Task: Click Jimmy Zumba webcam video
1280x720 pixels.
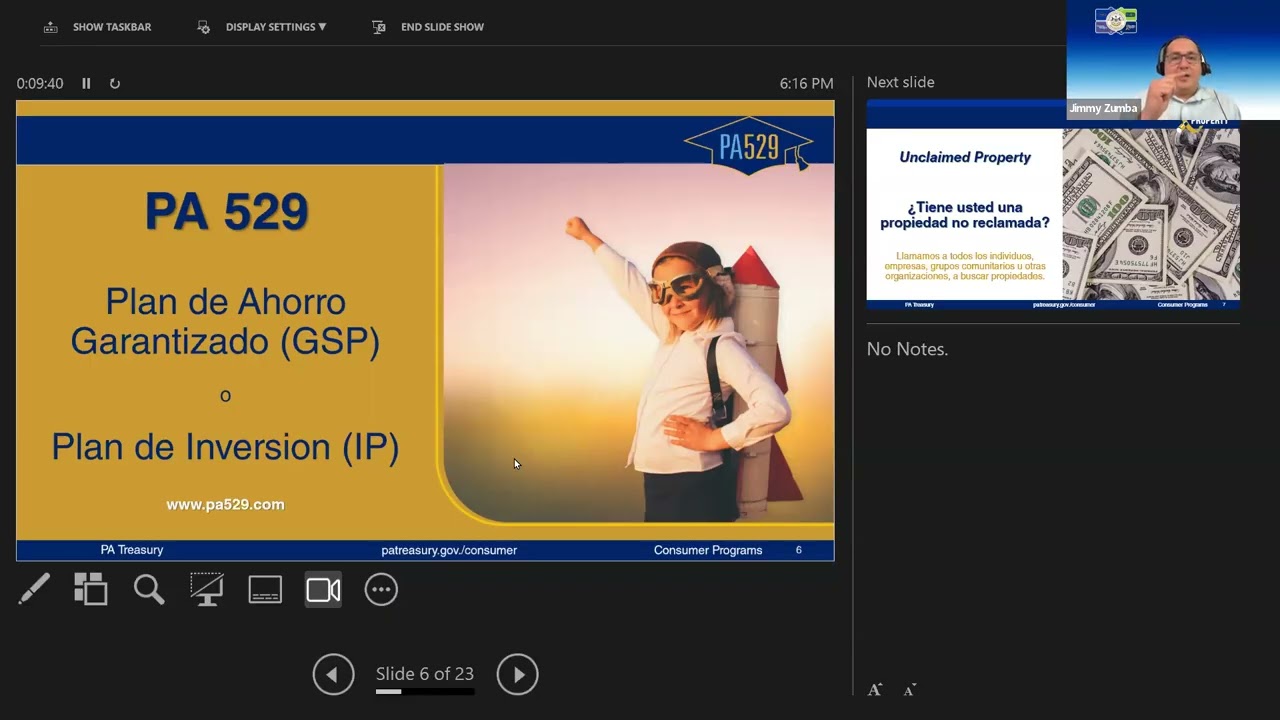Action: [1173, 60]
